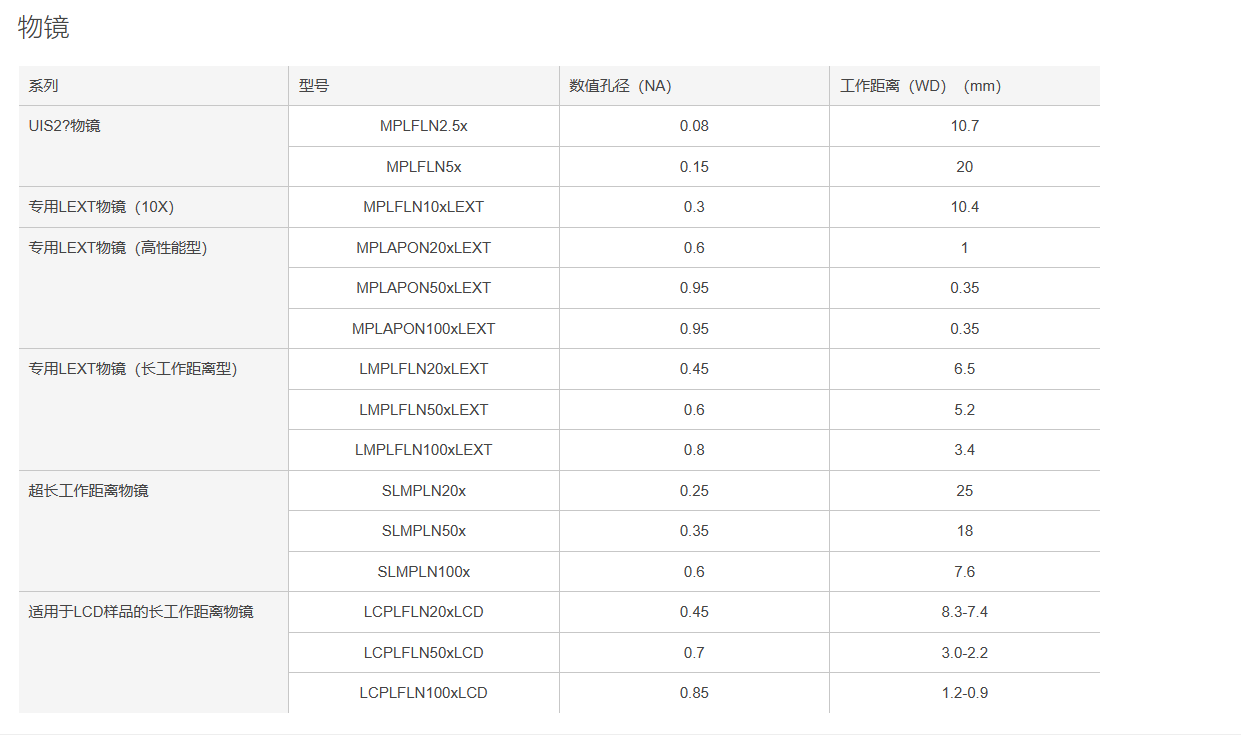Select model SLMPLN100x

click(424, 572)
